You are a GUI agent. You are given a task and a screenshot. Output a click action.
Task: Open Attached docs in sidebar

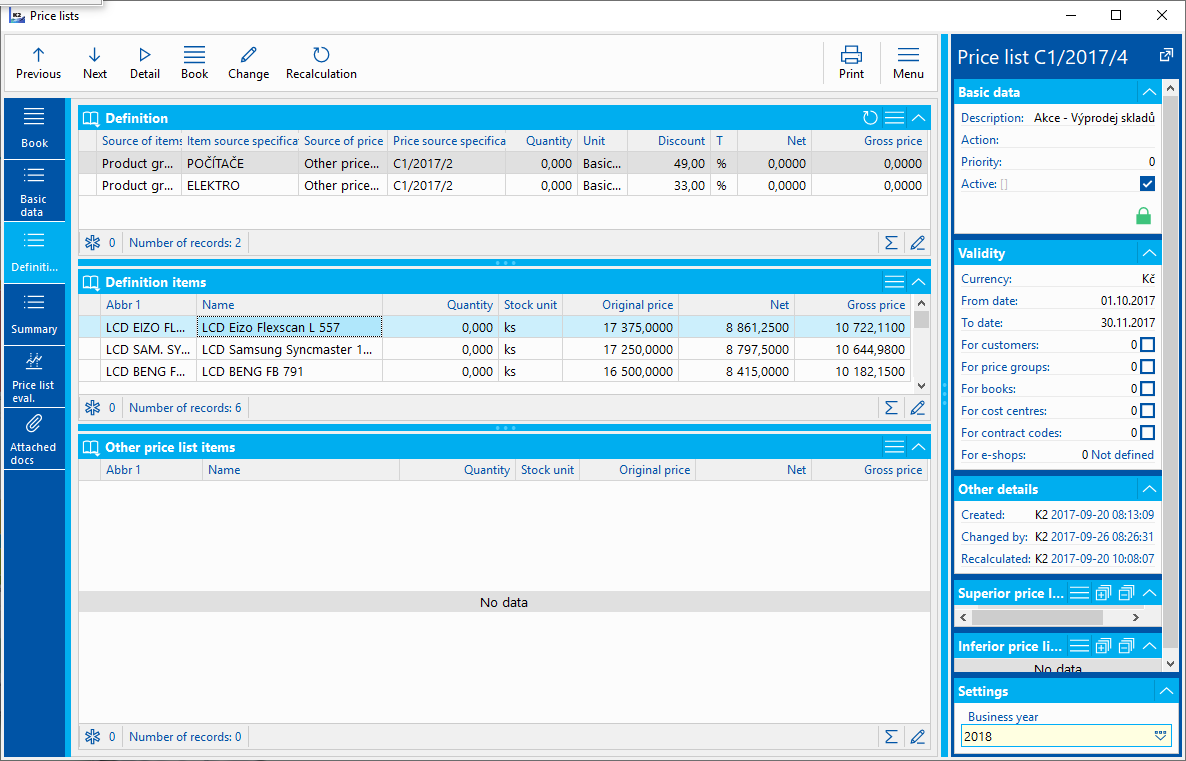pos(34,438)
